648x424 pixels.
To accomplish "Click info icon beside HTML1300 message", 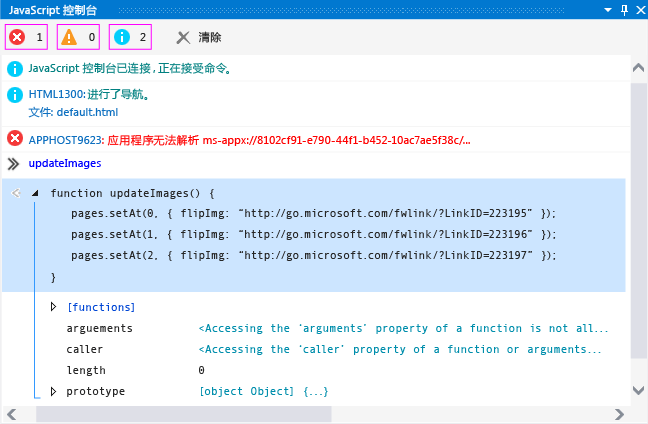I will click(15, 95).
